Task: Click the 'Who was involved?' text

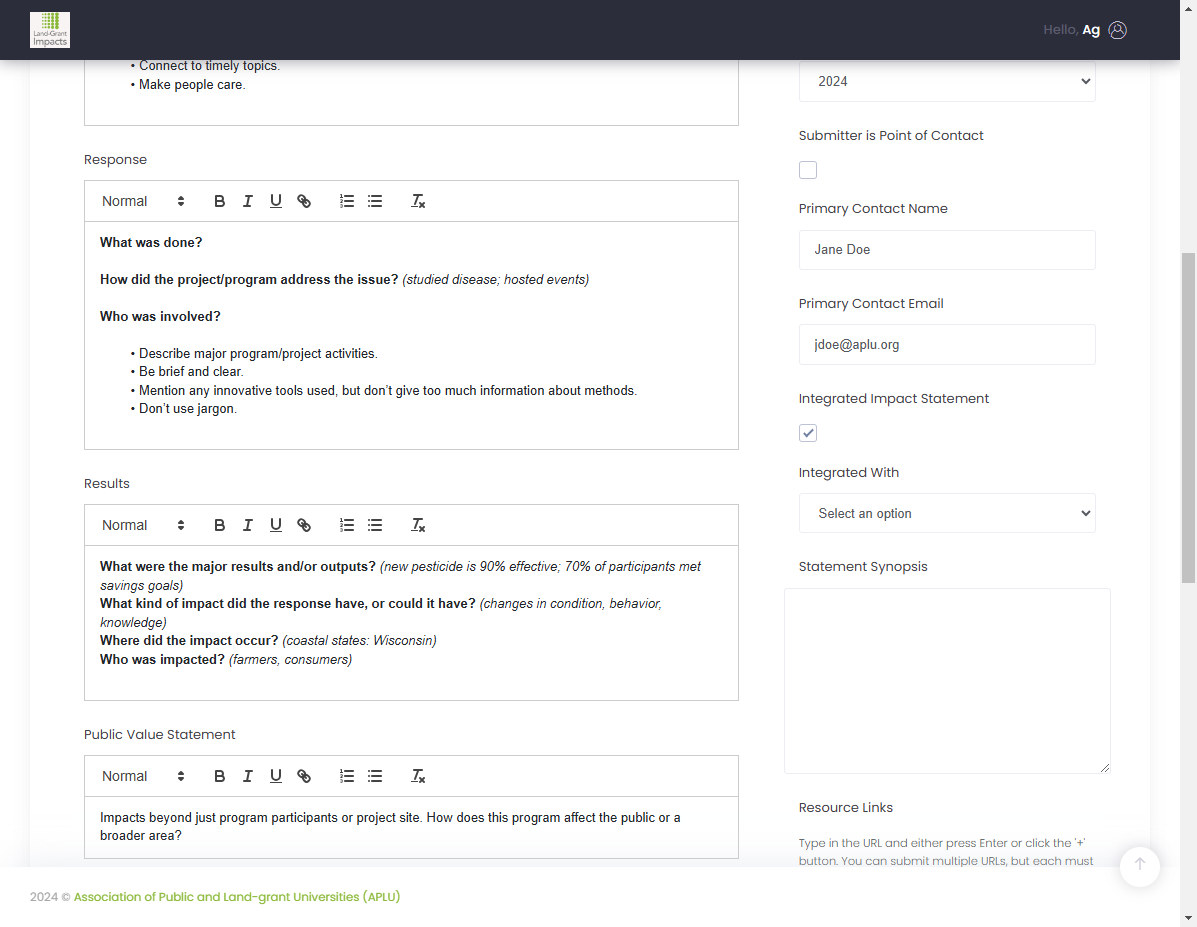Action: [x=160, y=316]
